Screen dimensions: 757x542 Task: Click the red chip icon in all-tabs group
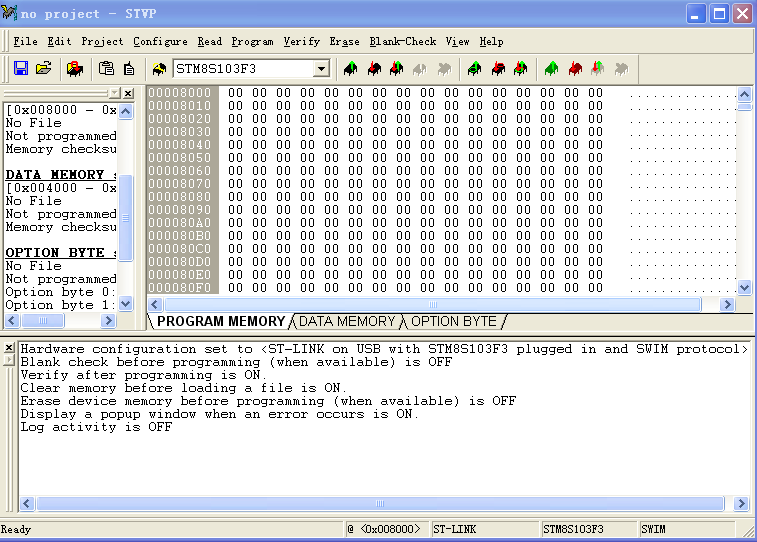[575, 69]
